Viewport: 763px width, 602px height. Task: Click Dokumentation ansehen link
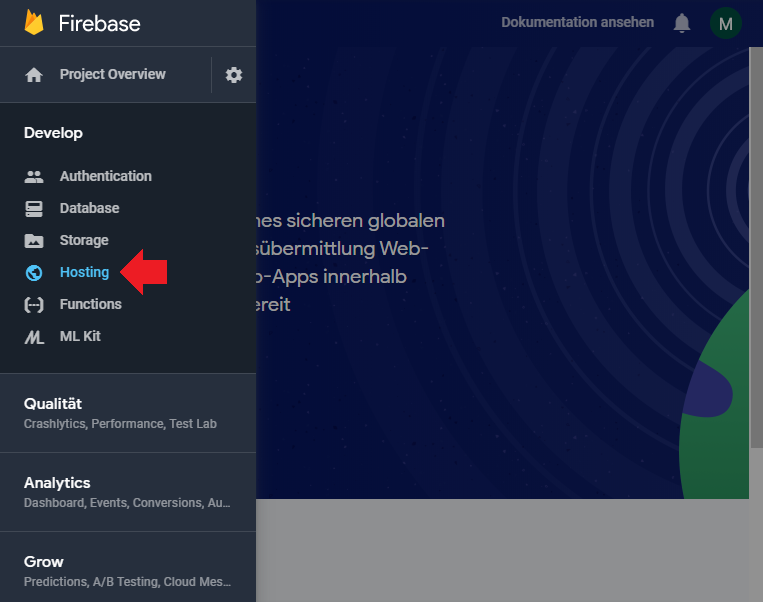coord(578,22)
